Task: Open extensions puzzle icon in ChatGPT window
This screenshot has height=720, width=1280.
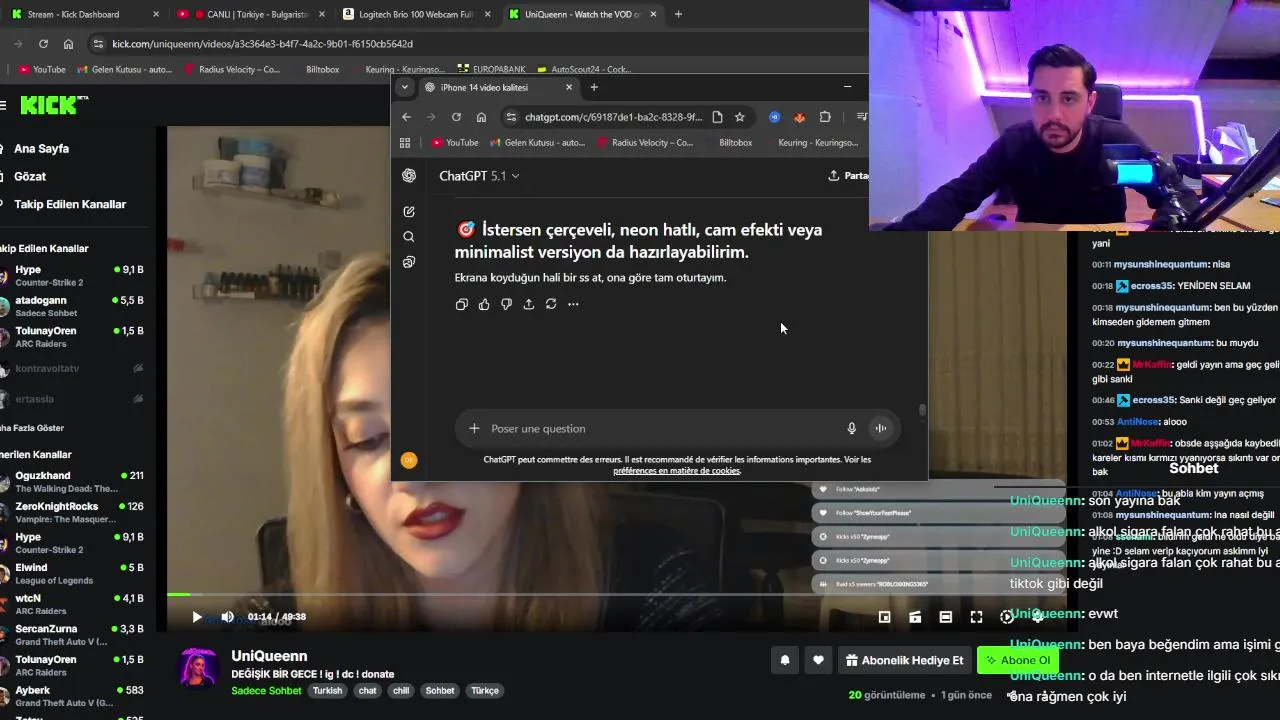Action: tap(825, 117)
